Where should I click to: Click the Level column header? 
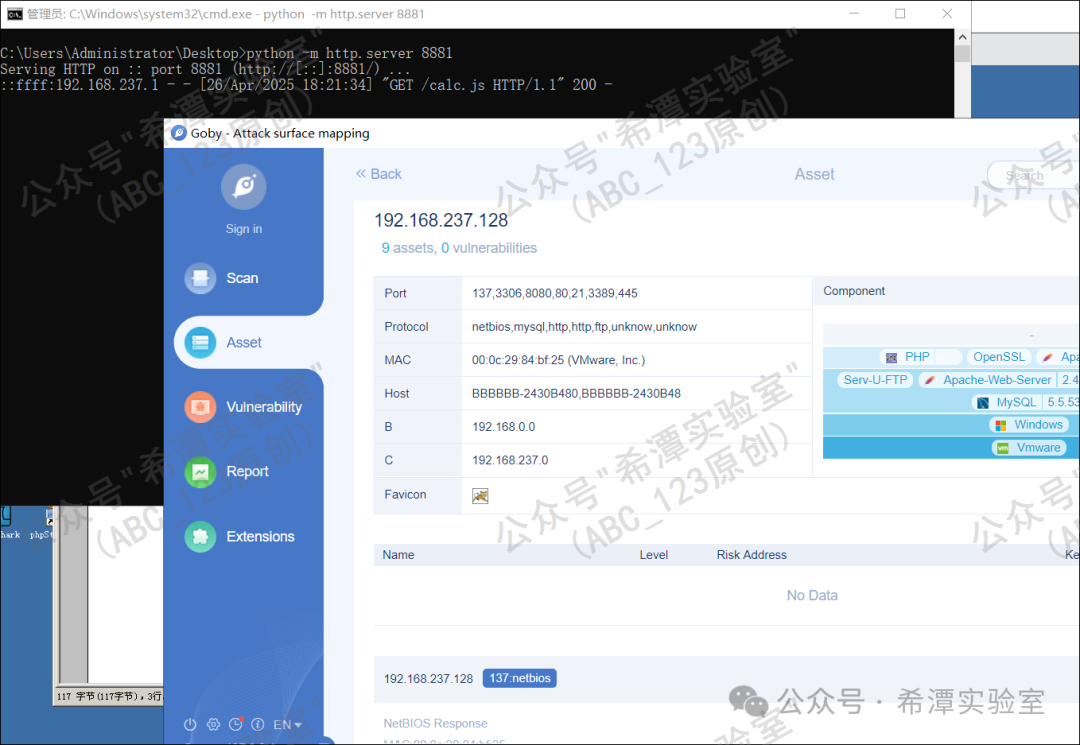[x=654, y=555]
